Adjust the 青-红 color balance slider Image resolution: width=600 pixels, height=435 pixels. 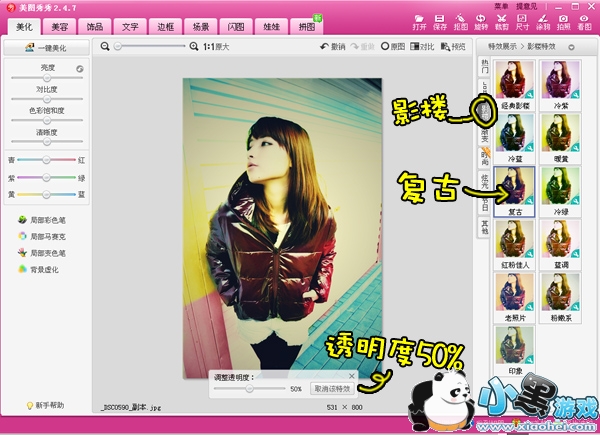click(x=46, y=160)
